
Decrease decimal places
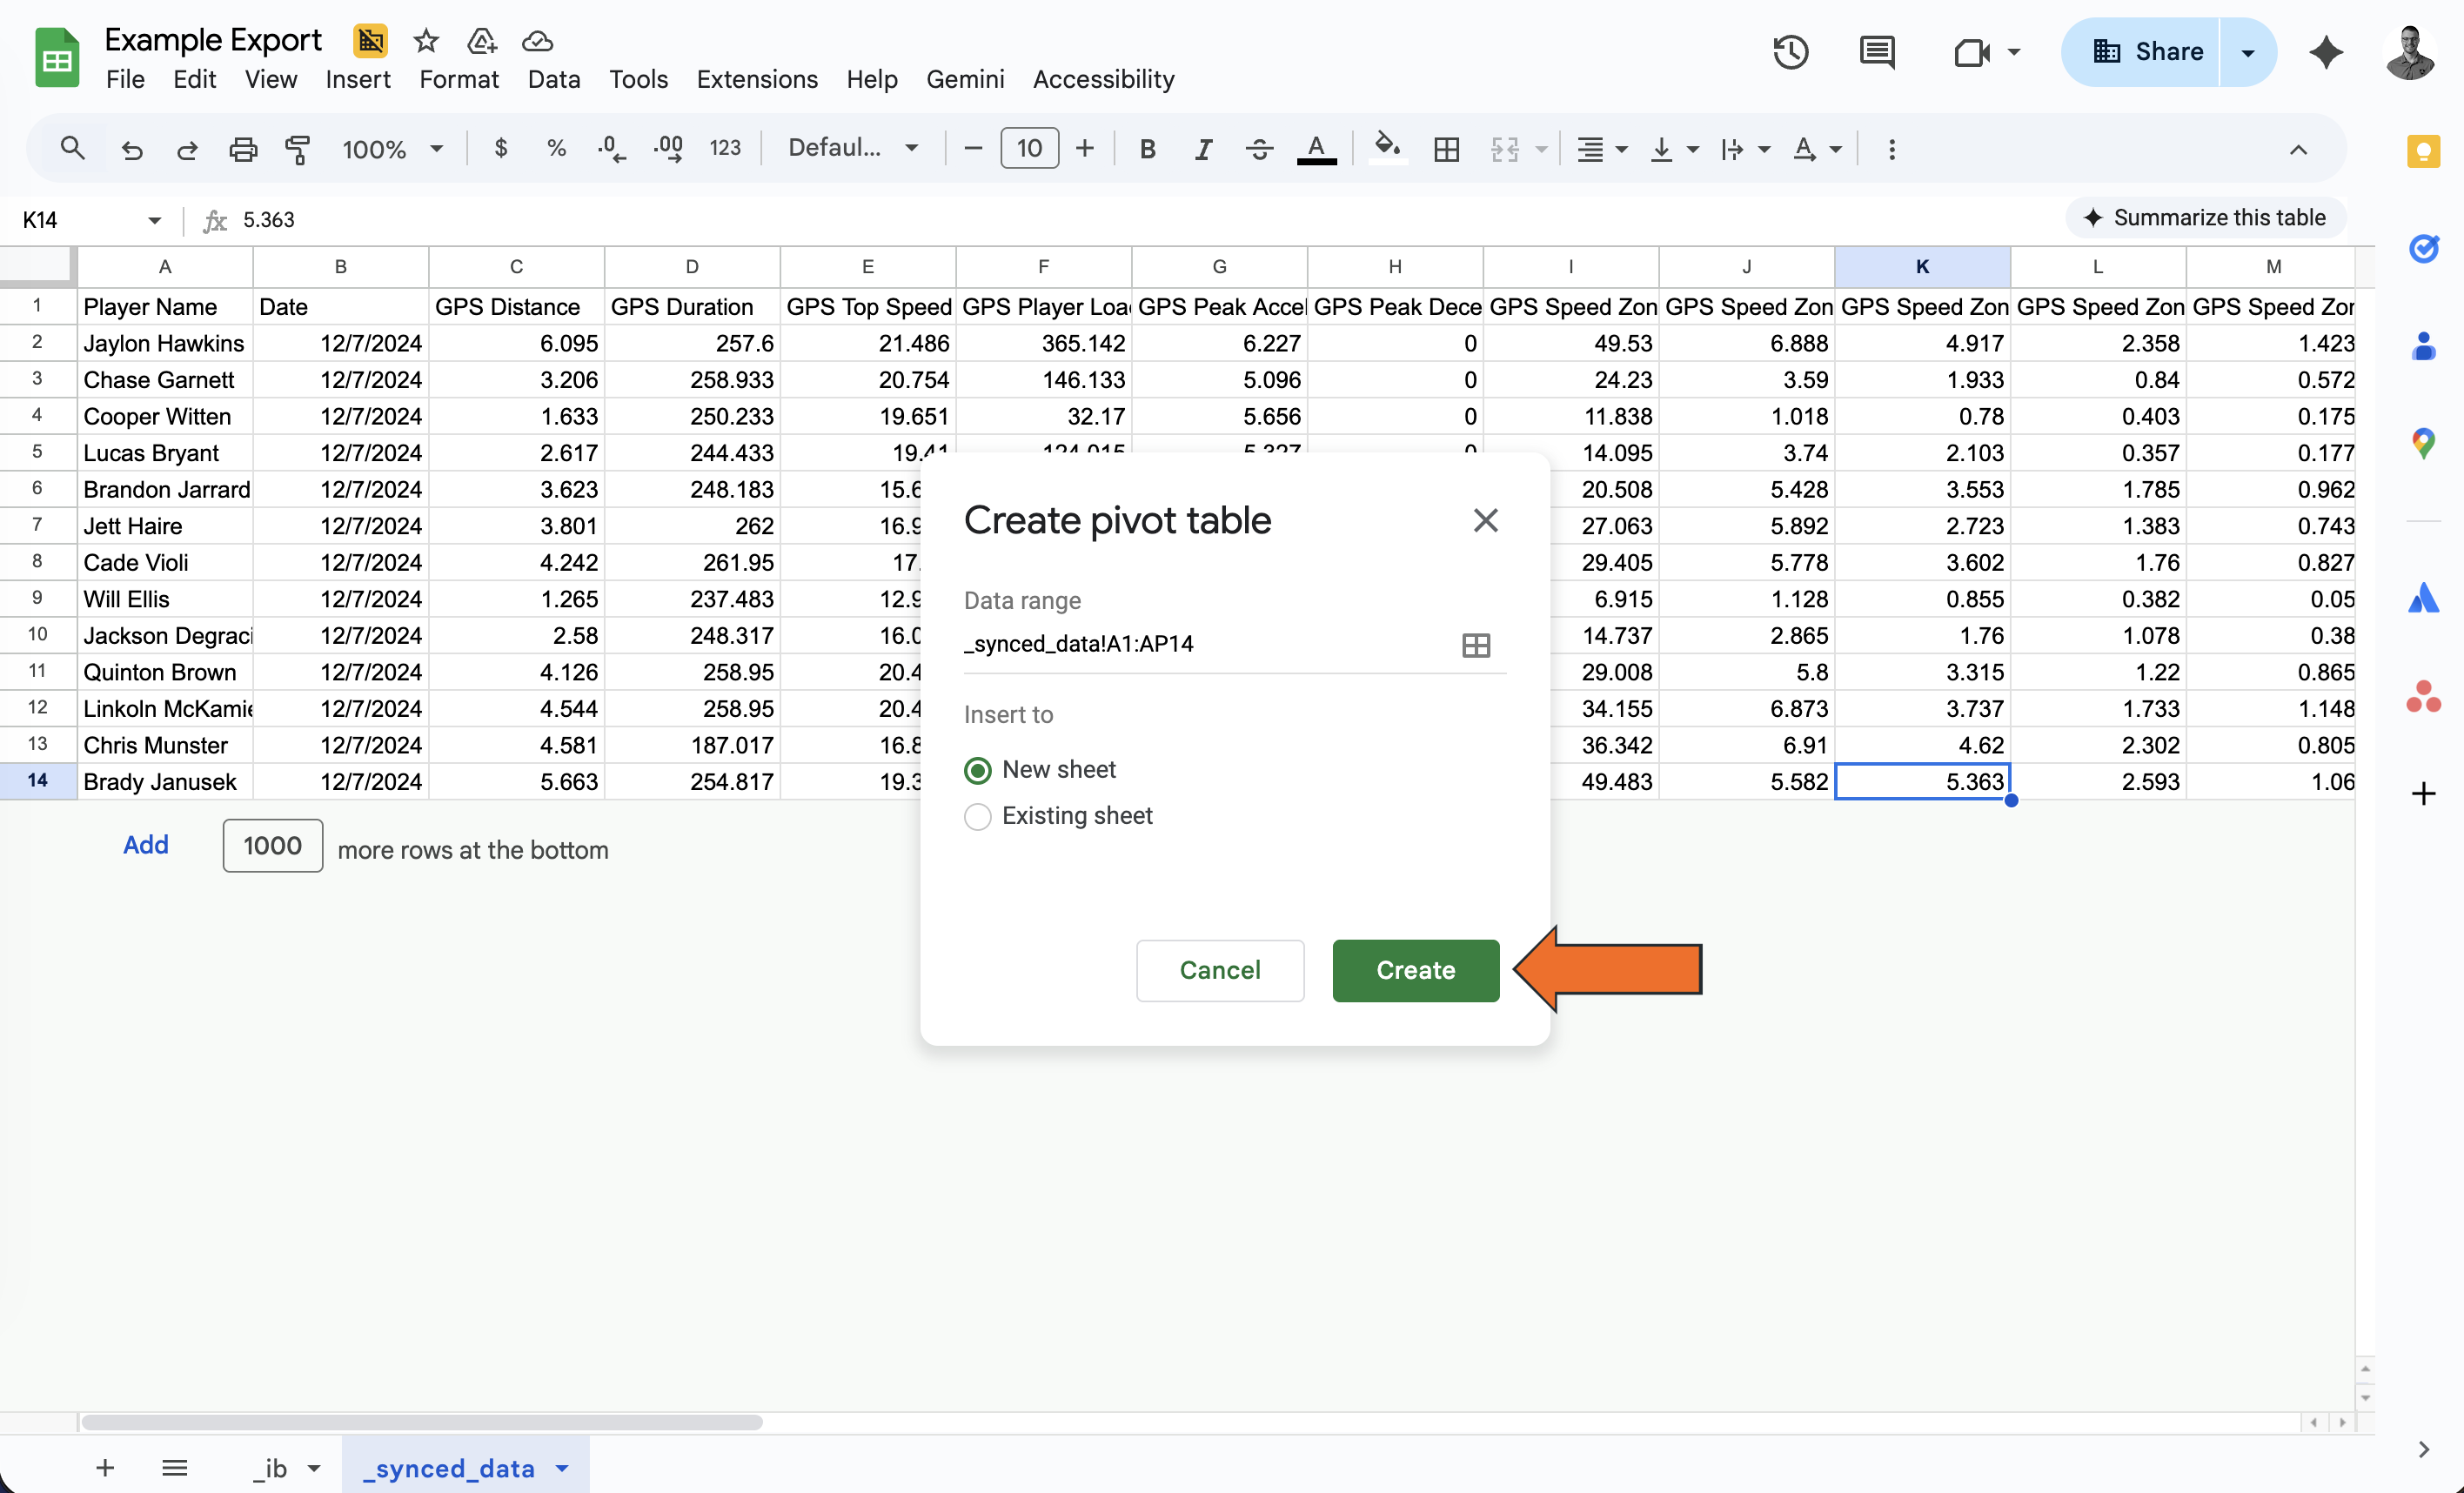click(611, 149)
